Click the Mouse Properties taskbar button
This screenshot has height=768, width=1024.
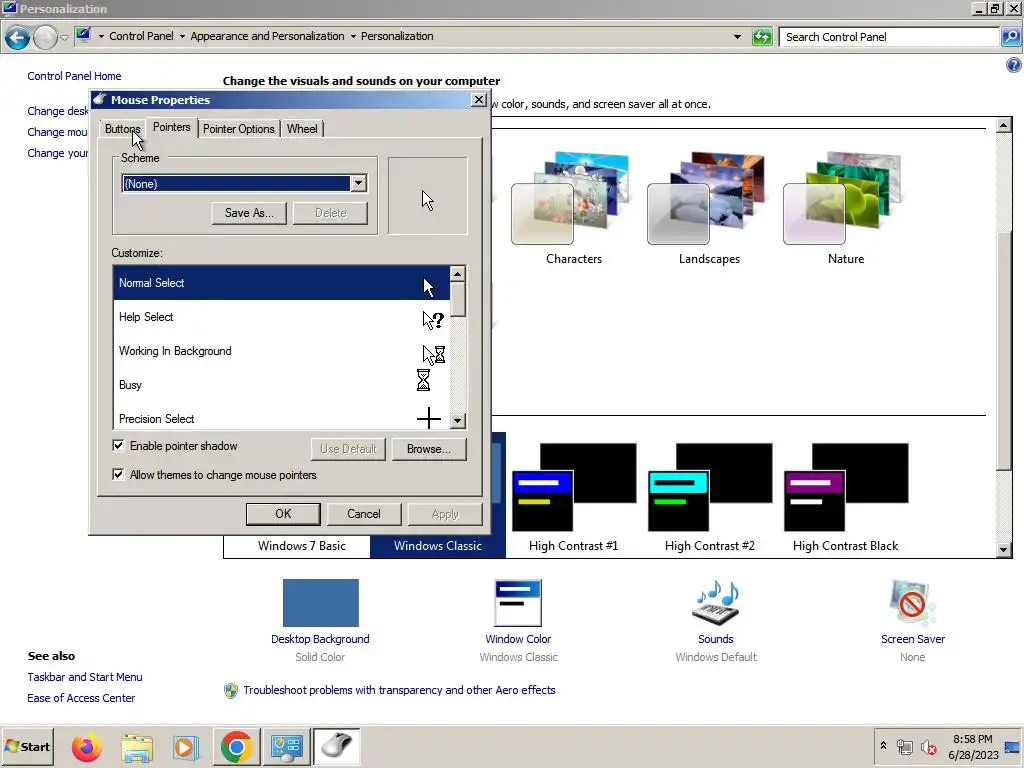pyautogui.click(x=336, y=746)
